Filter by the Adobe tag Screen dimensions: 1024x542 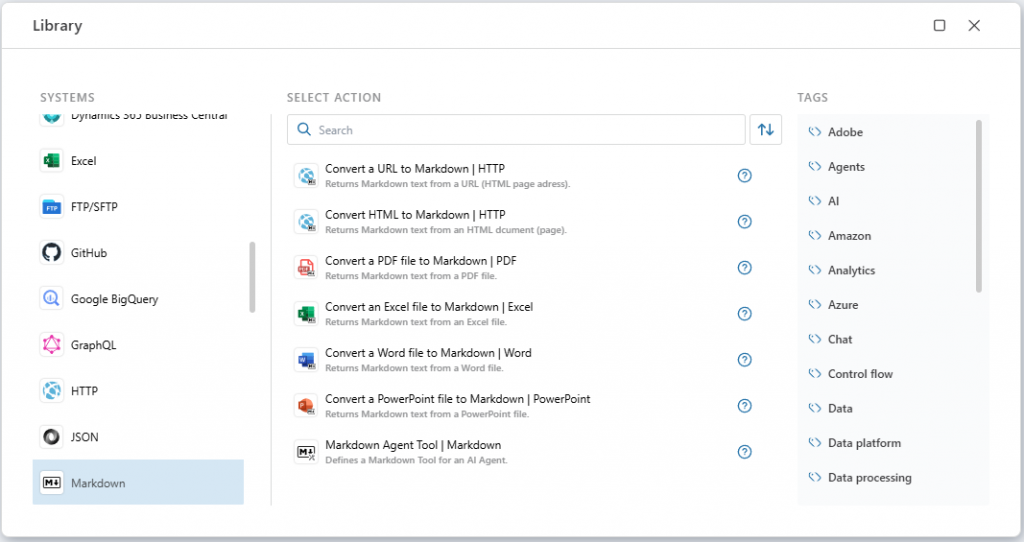[845, 132]
